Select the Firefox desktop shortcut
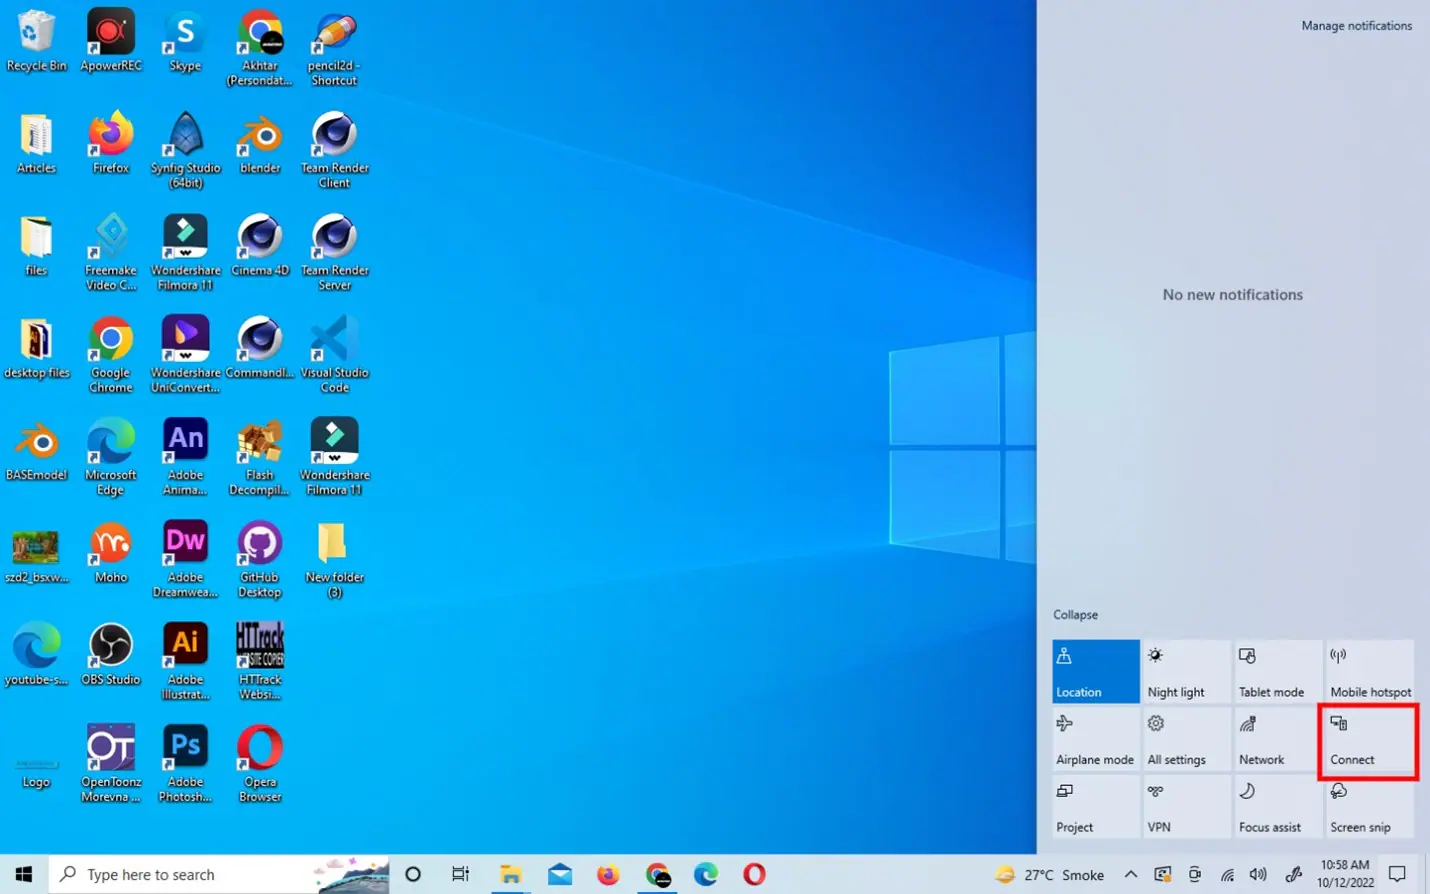The height and width of the screenshot is (894, 1430). (x=111, y=143)
